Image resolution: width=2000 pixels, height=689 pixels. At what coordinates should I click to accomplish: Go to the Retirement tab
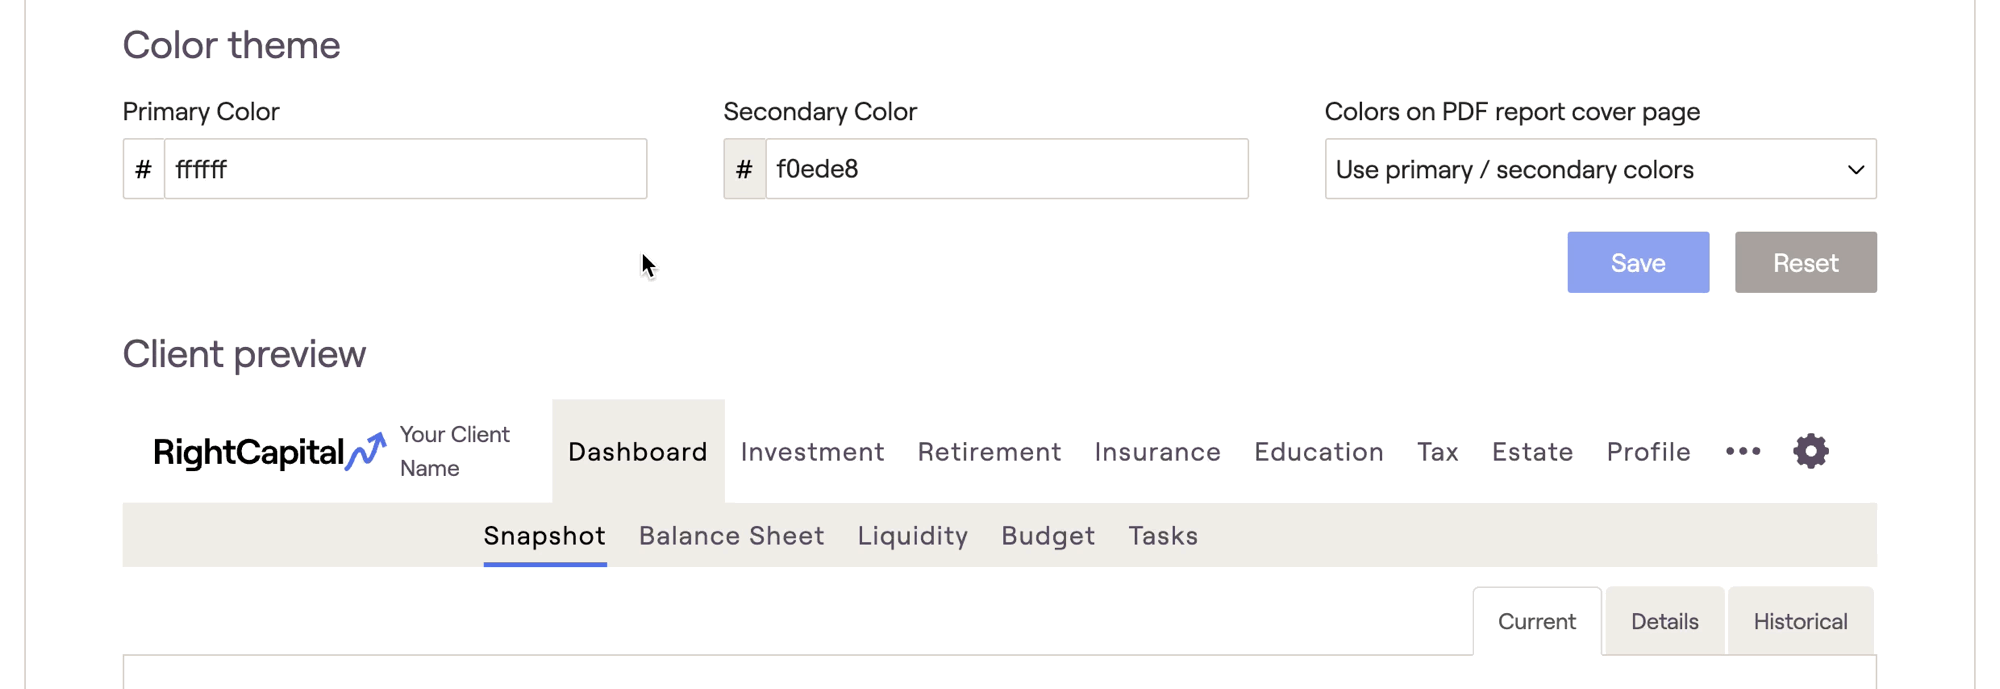989,452
